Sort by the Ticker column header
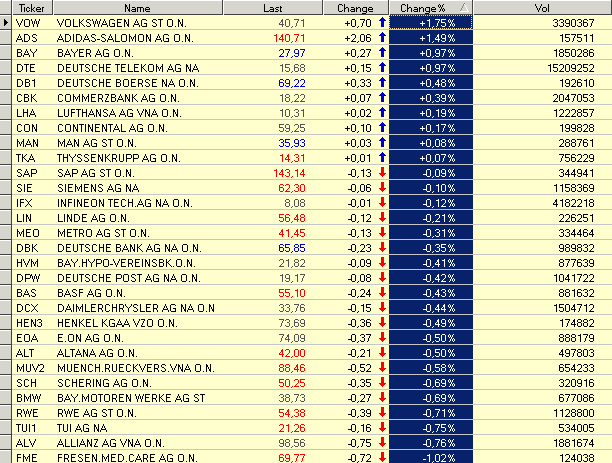 coord(32,8)
